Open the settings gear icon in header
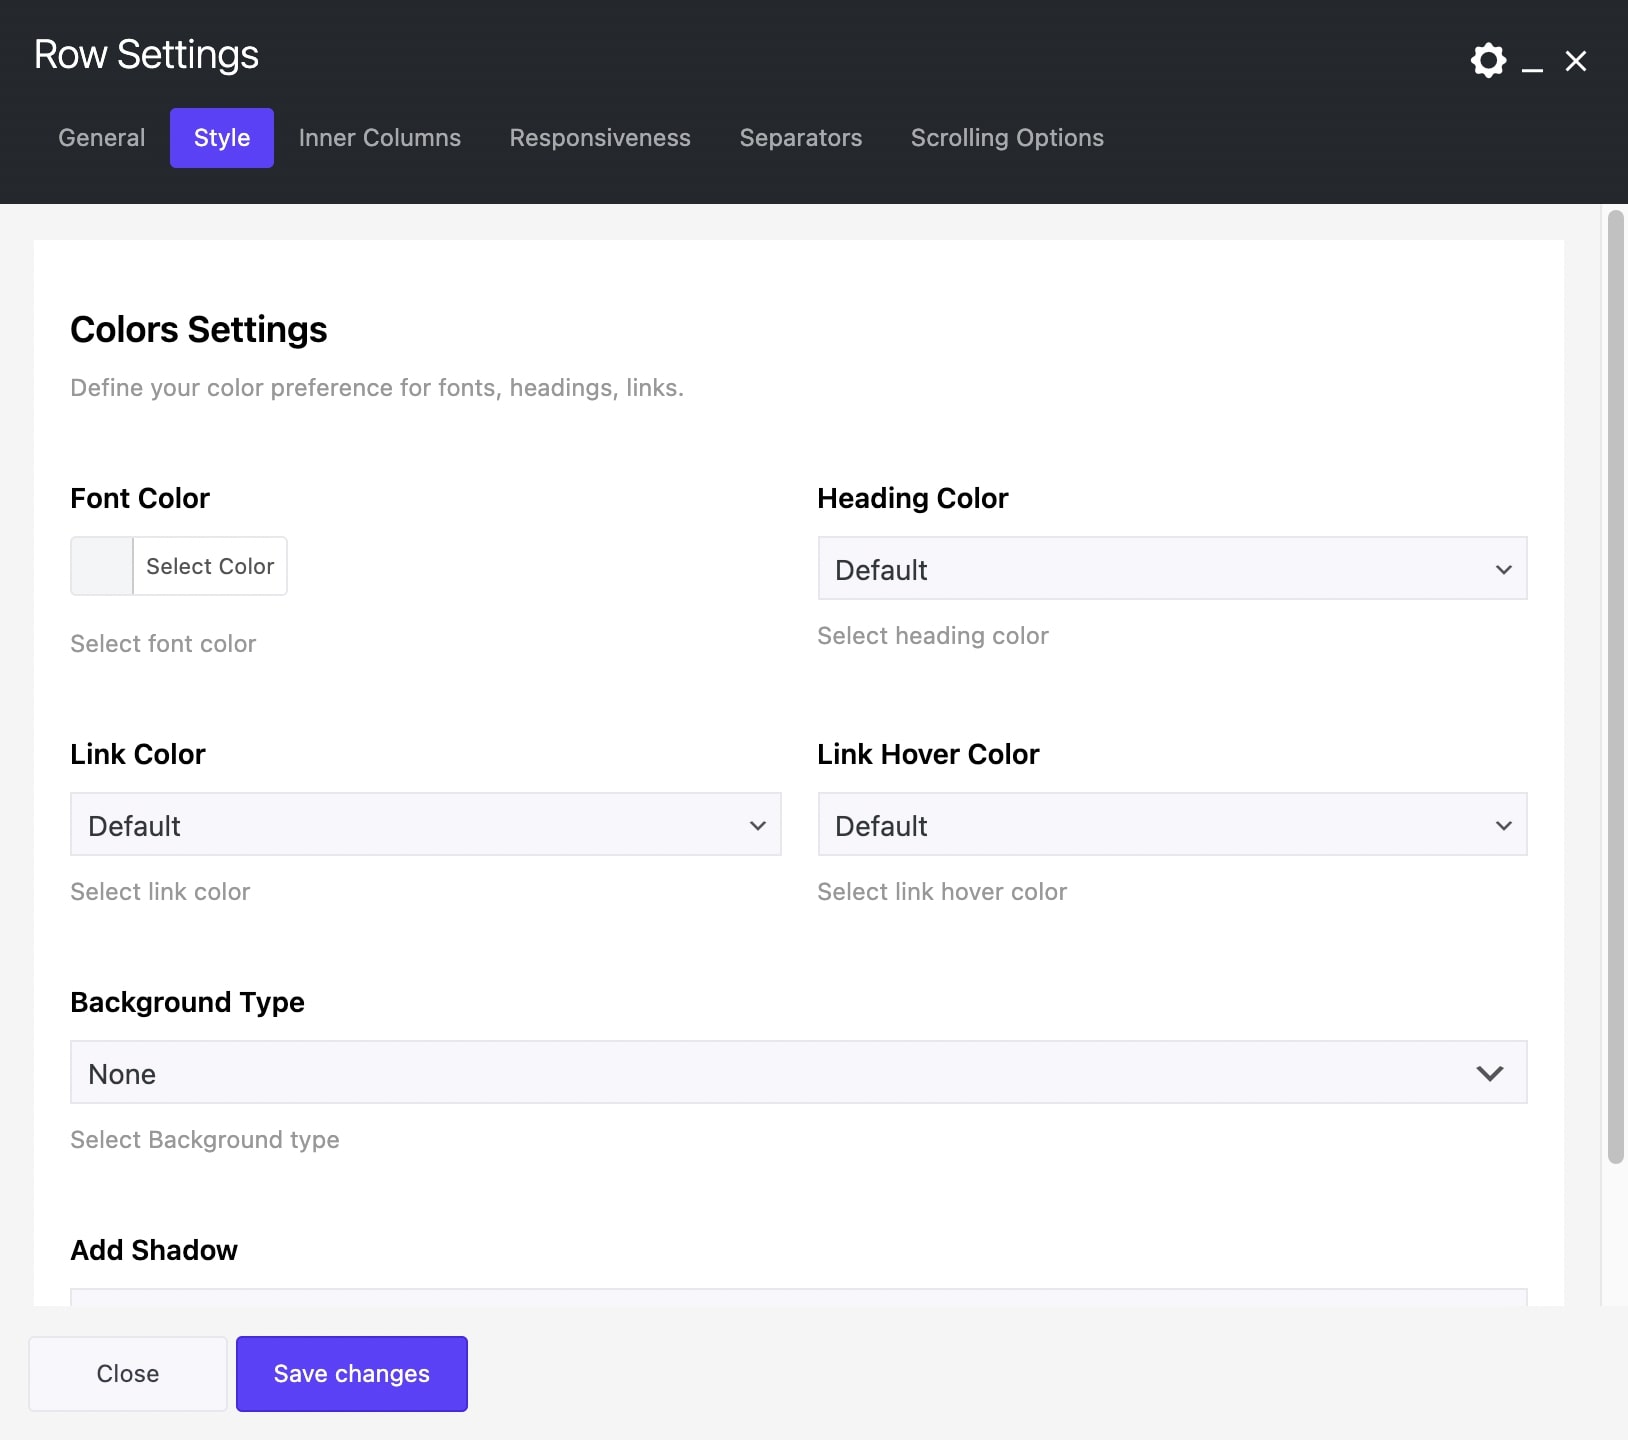1628x1440 pixels. [1488, 61]
